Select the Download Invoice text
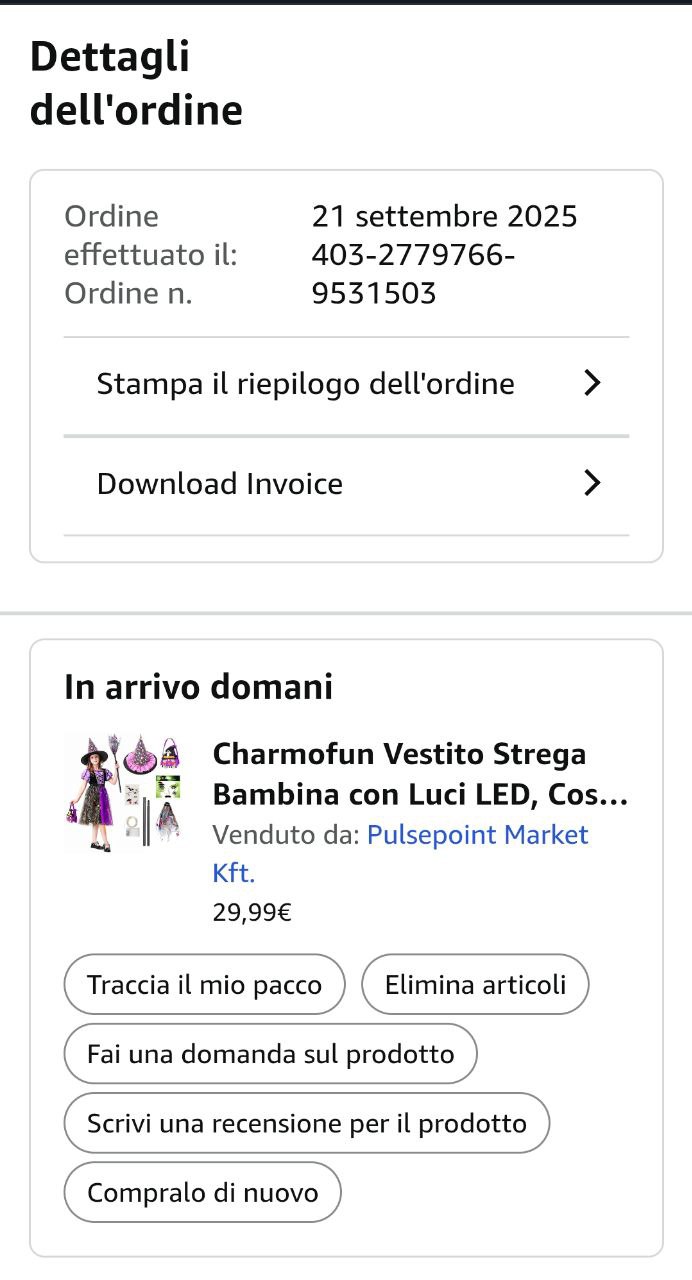 (220, 484)
